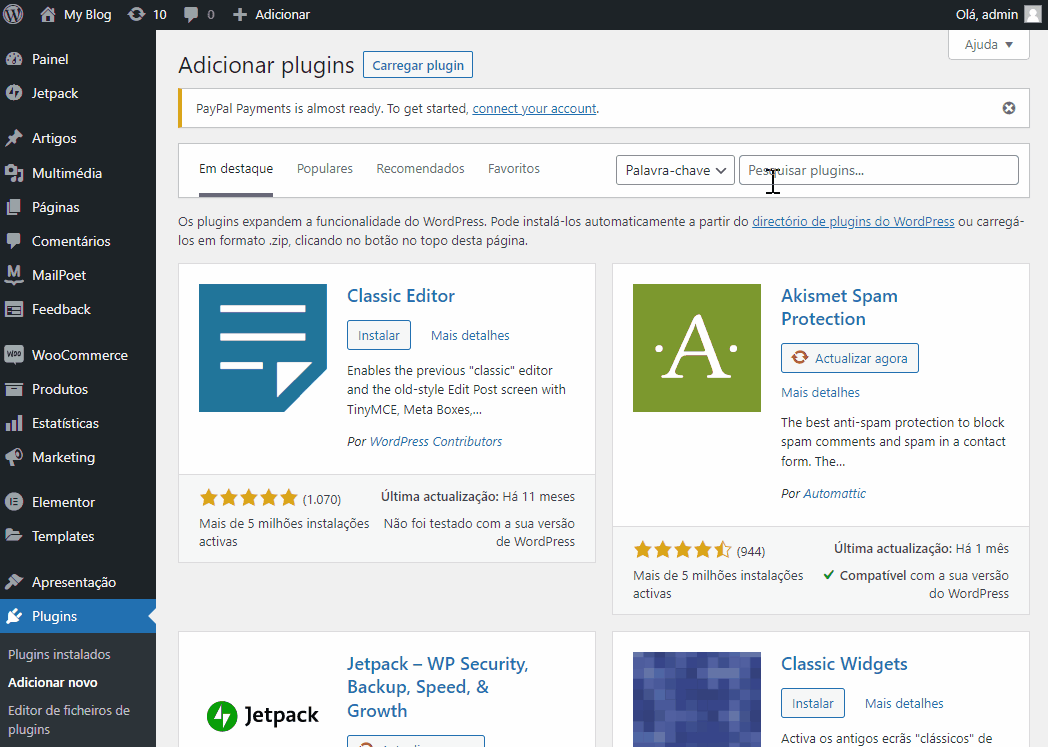Click the Feedback form icon
The height and width of the screenshot is (747, 1048).
click(x=14, y=309)
